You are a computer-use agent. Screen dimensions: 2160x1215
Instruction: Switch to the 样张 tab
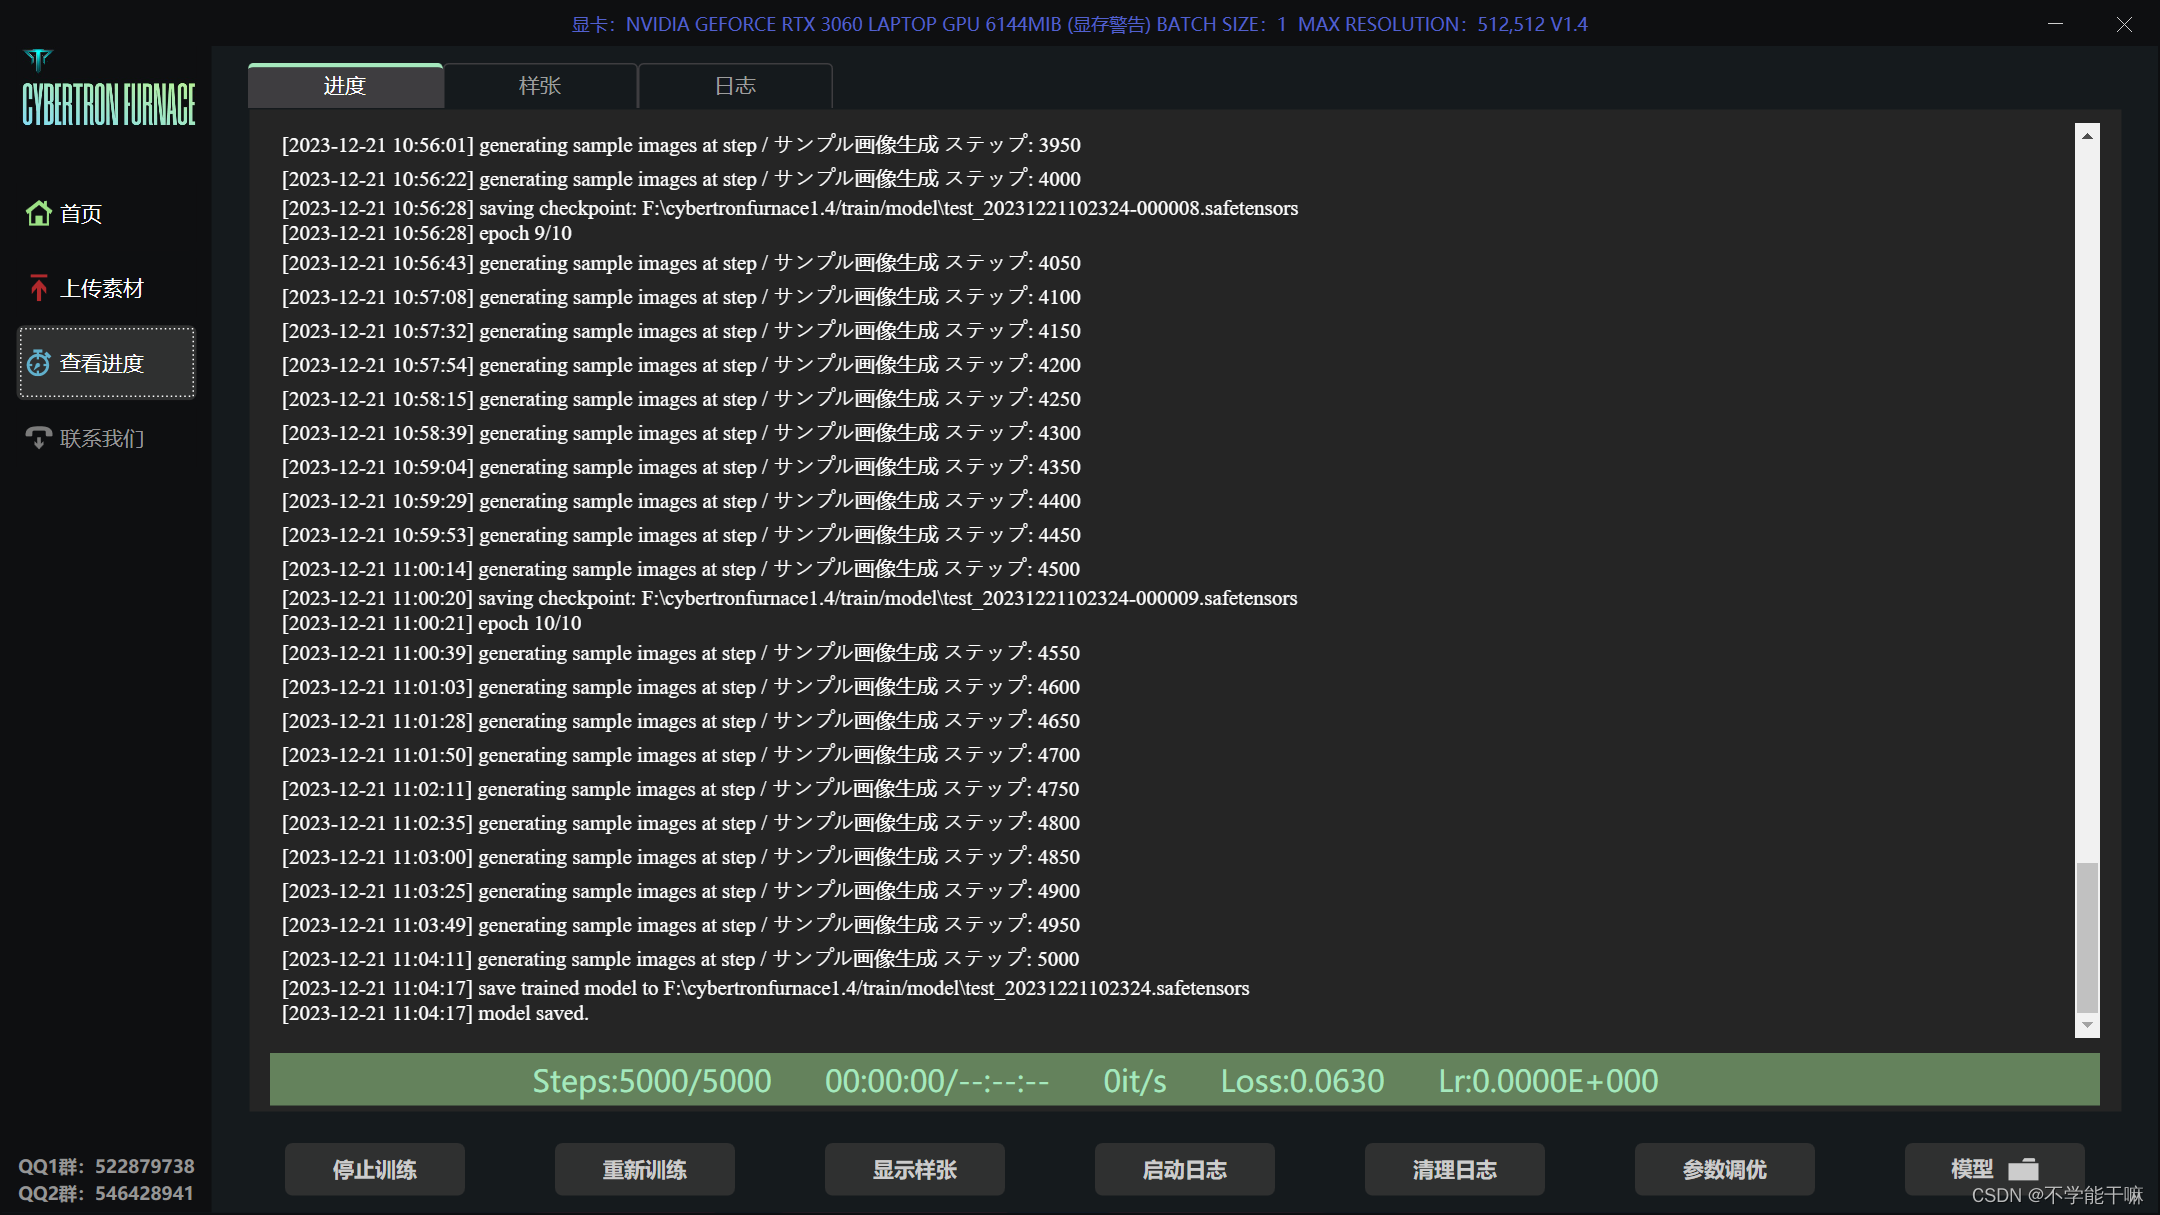[540, 86]
